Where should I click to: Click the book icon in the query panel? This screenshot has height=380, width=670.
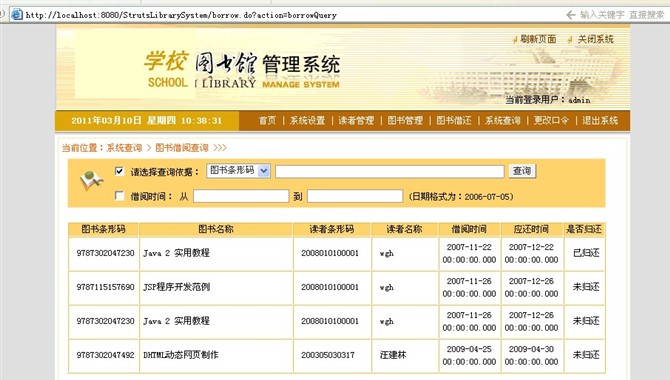[92, 180]
